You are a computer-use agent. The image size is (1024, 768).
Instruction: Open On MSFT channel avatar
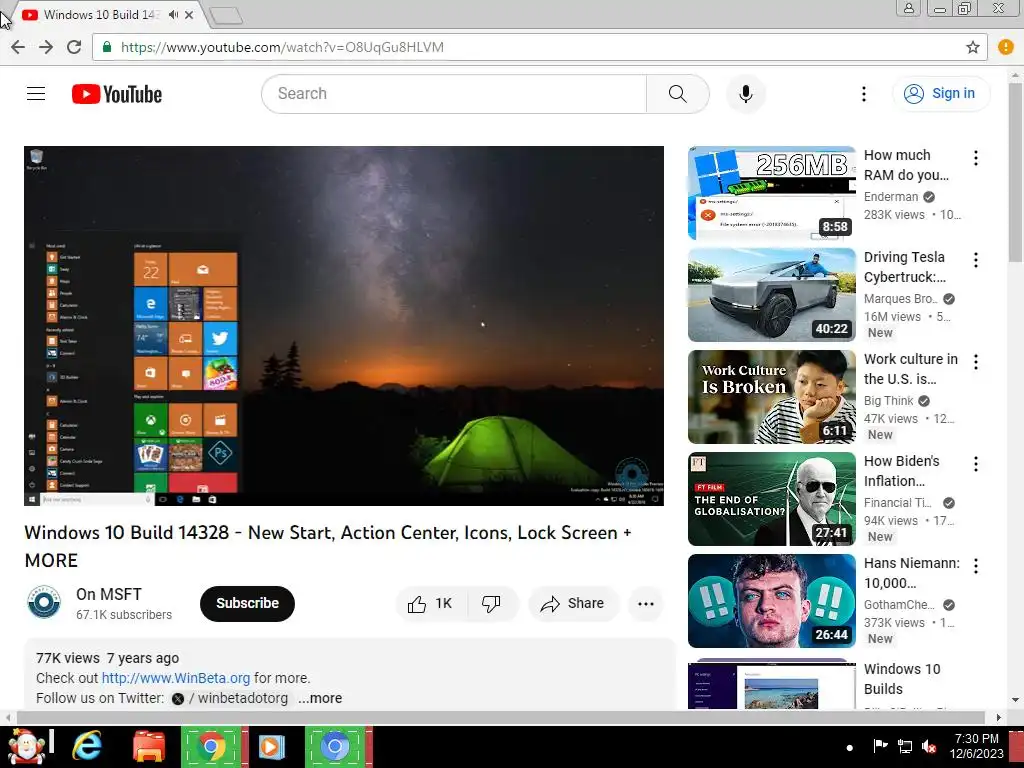(44, 602)
